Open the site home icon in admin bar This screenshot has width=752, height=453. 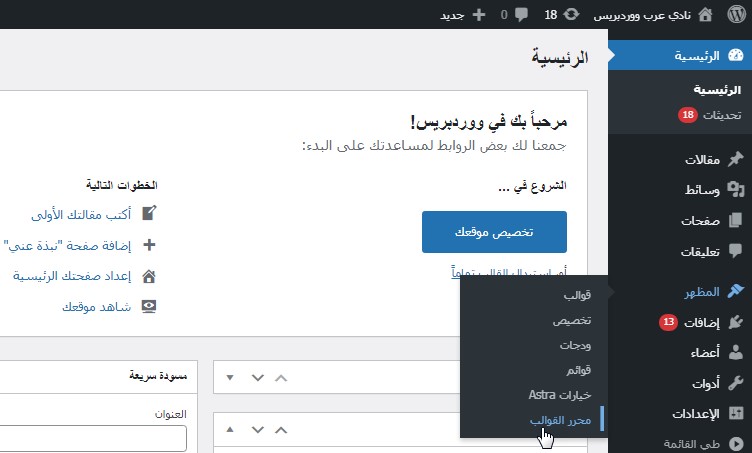(x=706, y=15)
